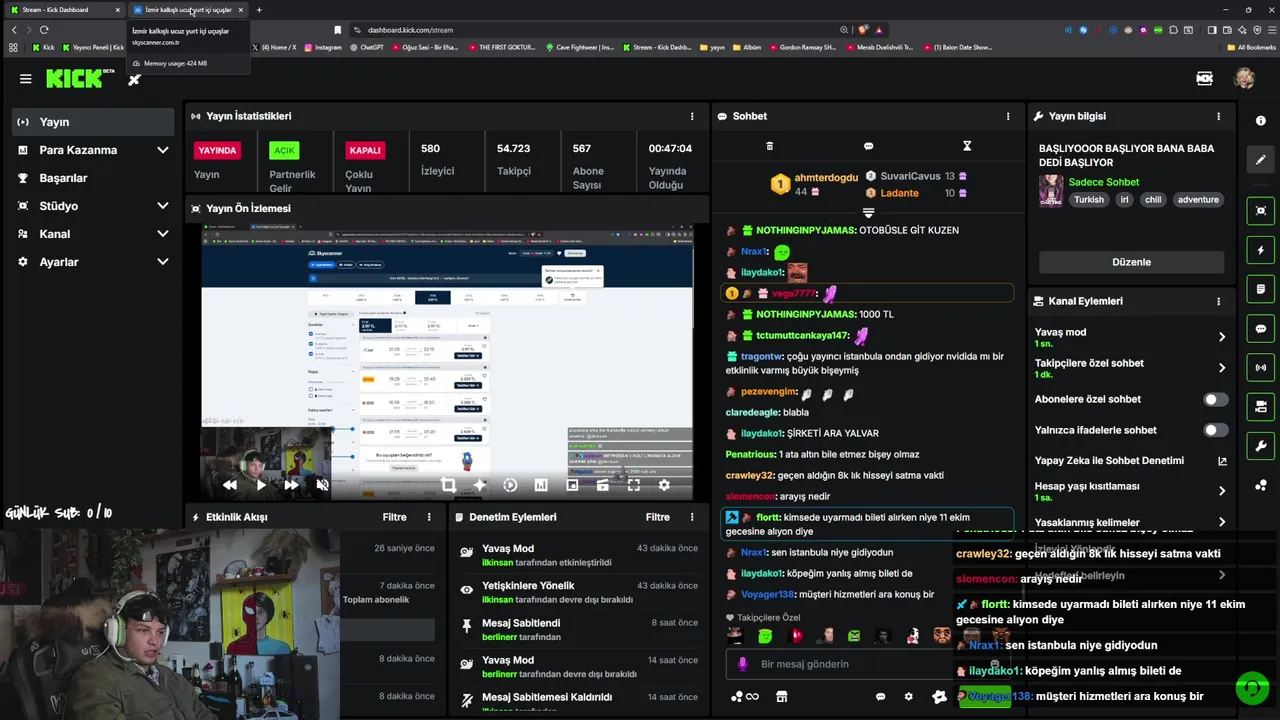Screen dimensions: 1280x720
Task: Open settings gear in stream preview controls
Action: tap(664, 485)
